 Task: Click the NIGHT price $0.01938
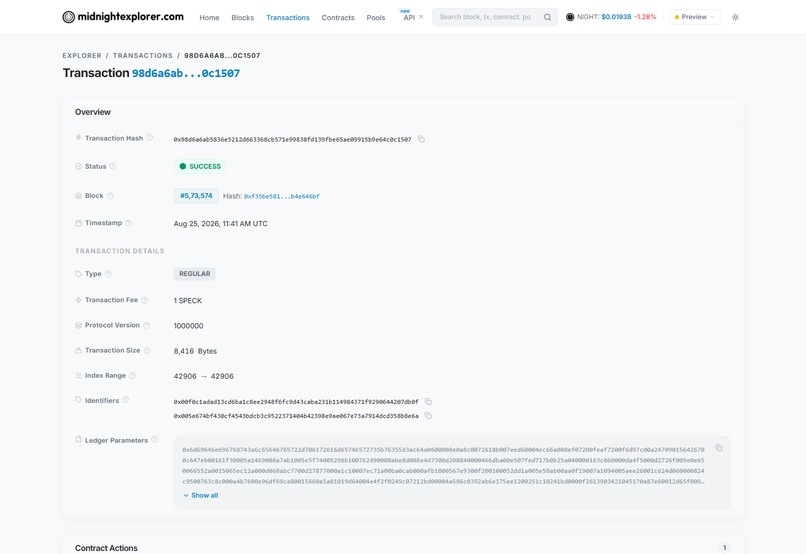[x=616, y=17]
